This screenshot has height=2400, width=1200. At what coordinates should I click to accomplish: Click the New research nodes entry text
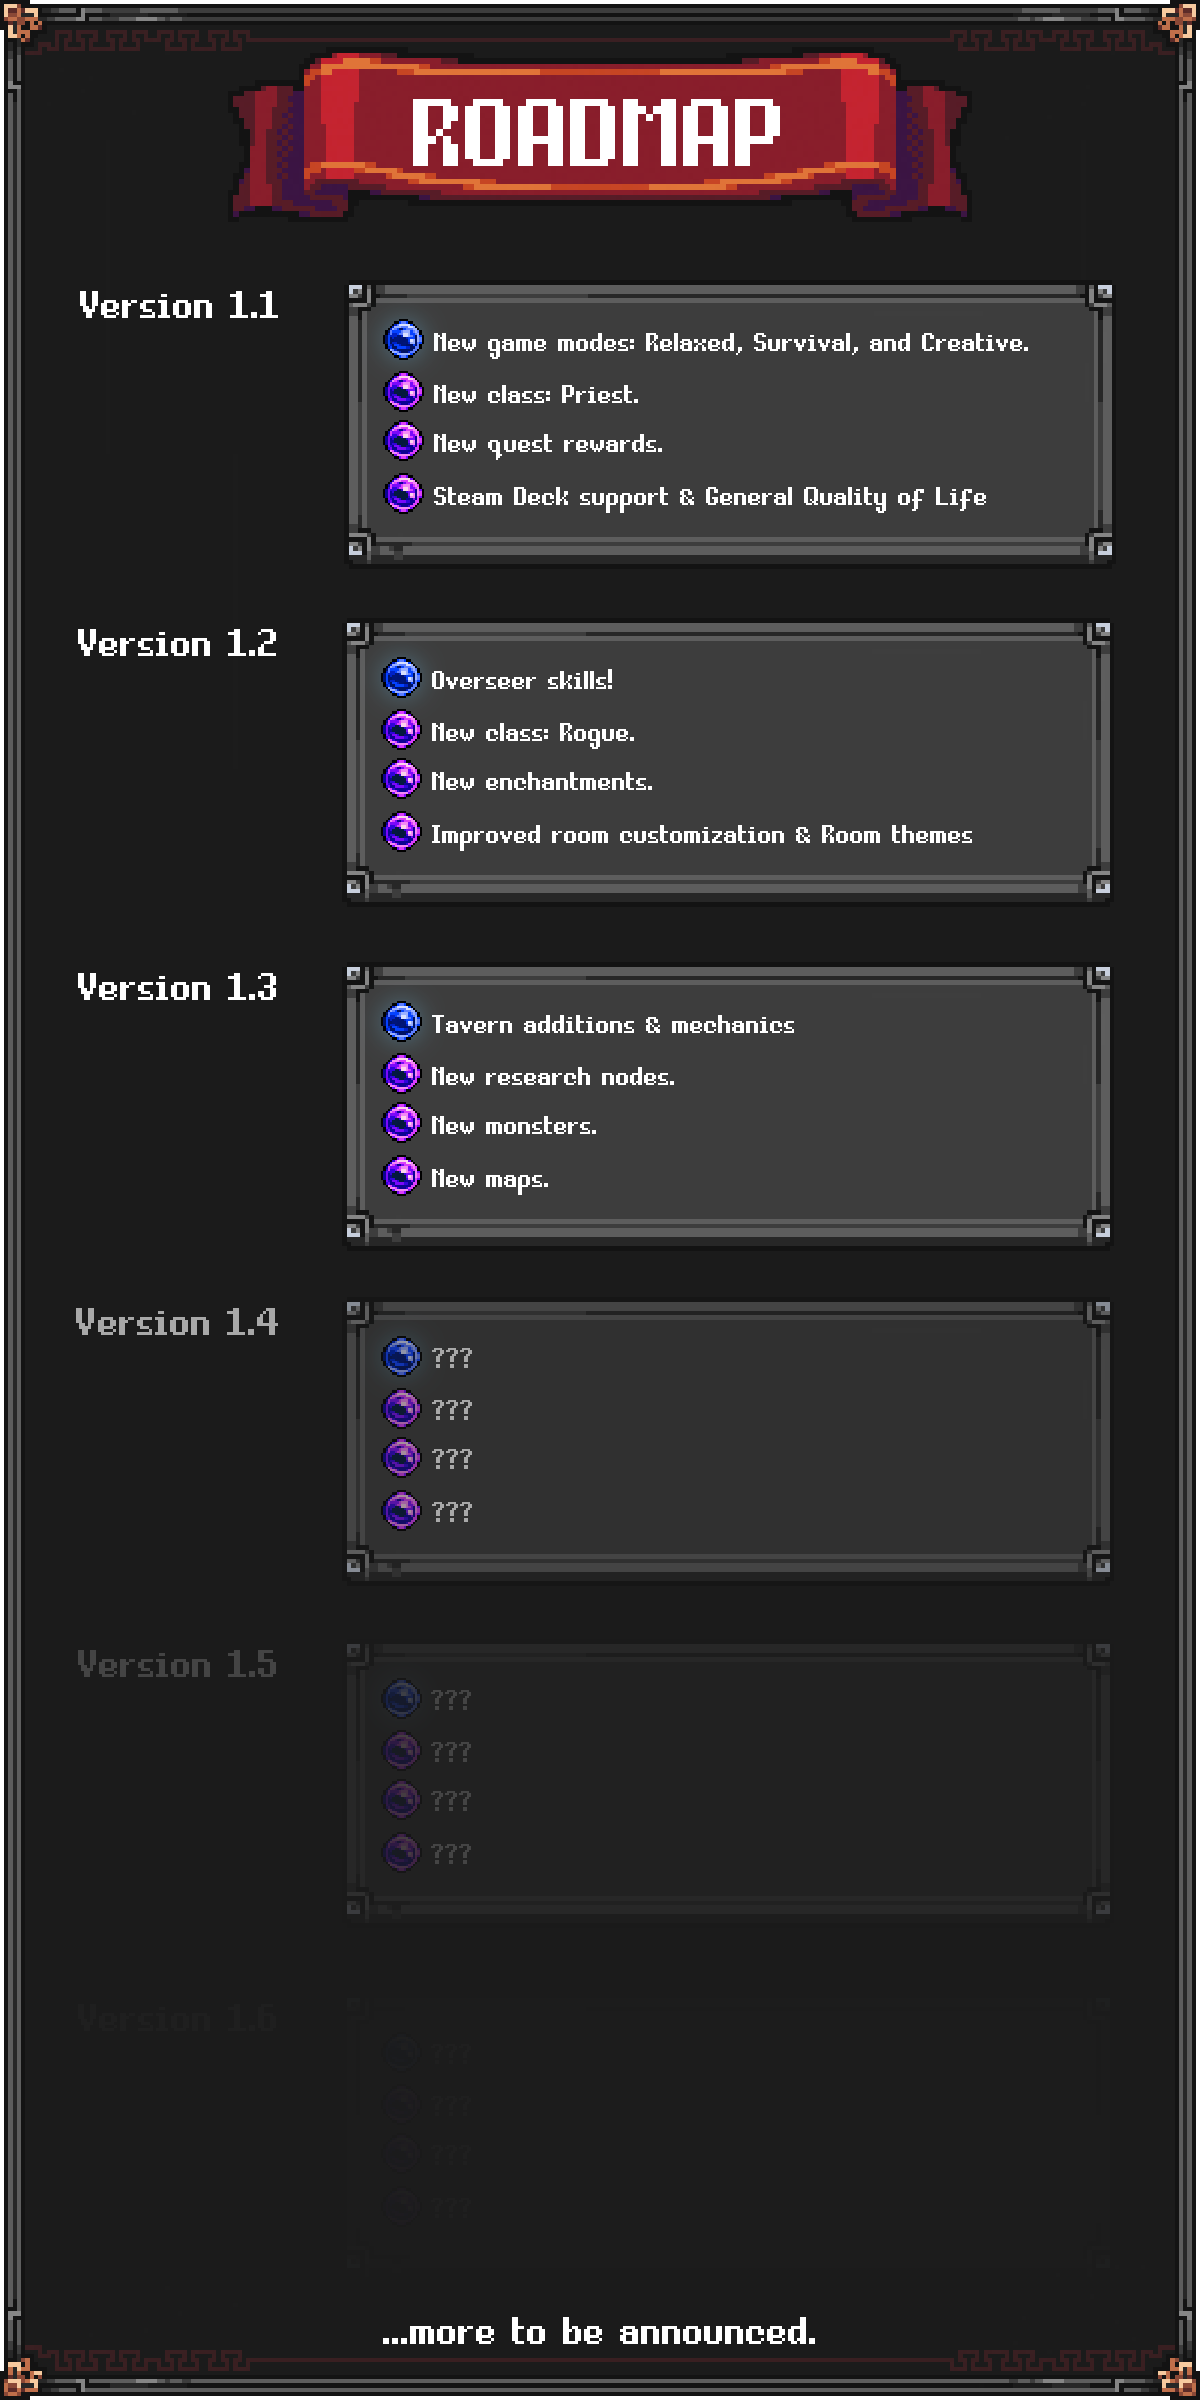click(553, 1077)
